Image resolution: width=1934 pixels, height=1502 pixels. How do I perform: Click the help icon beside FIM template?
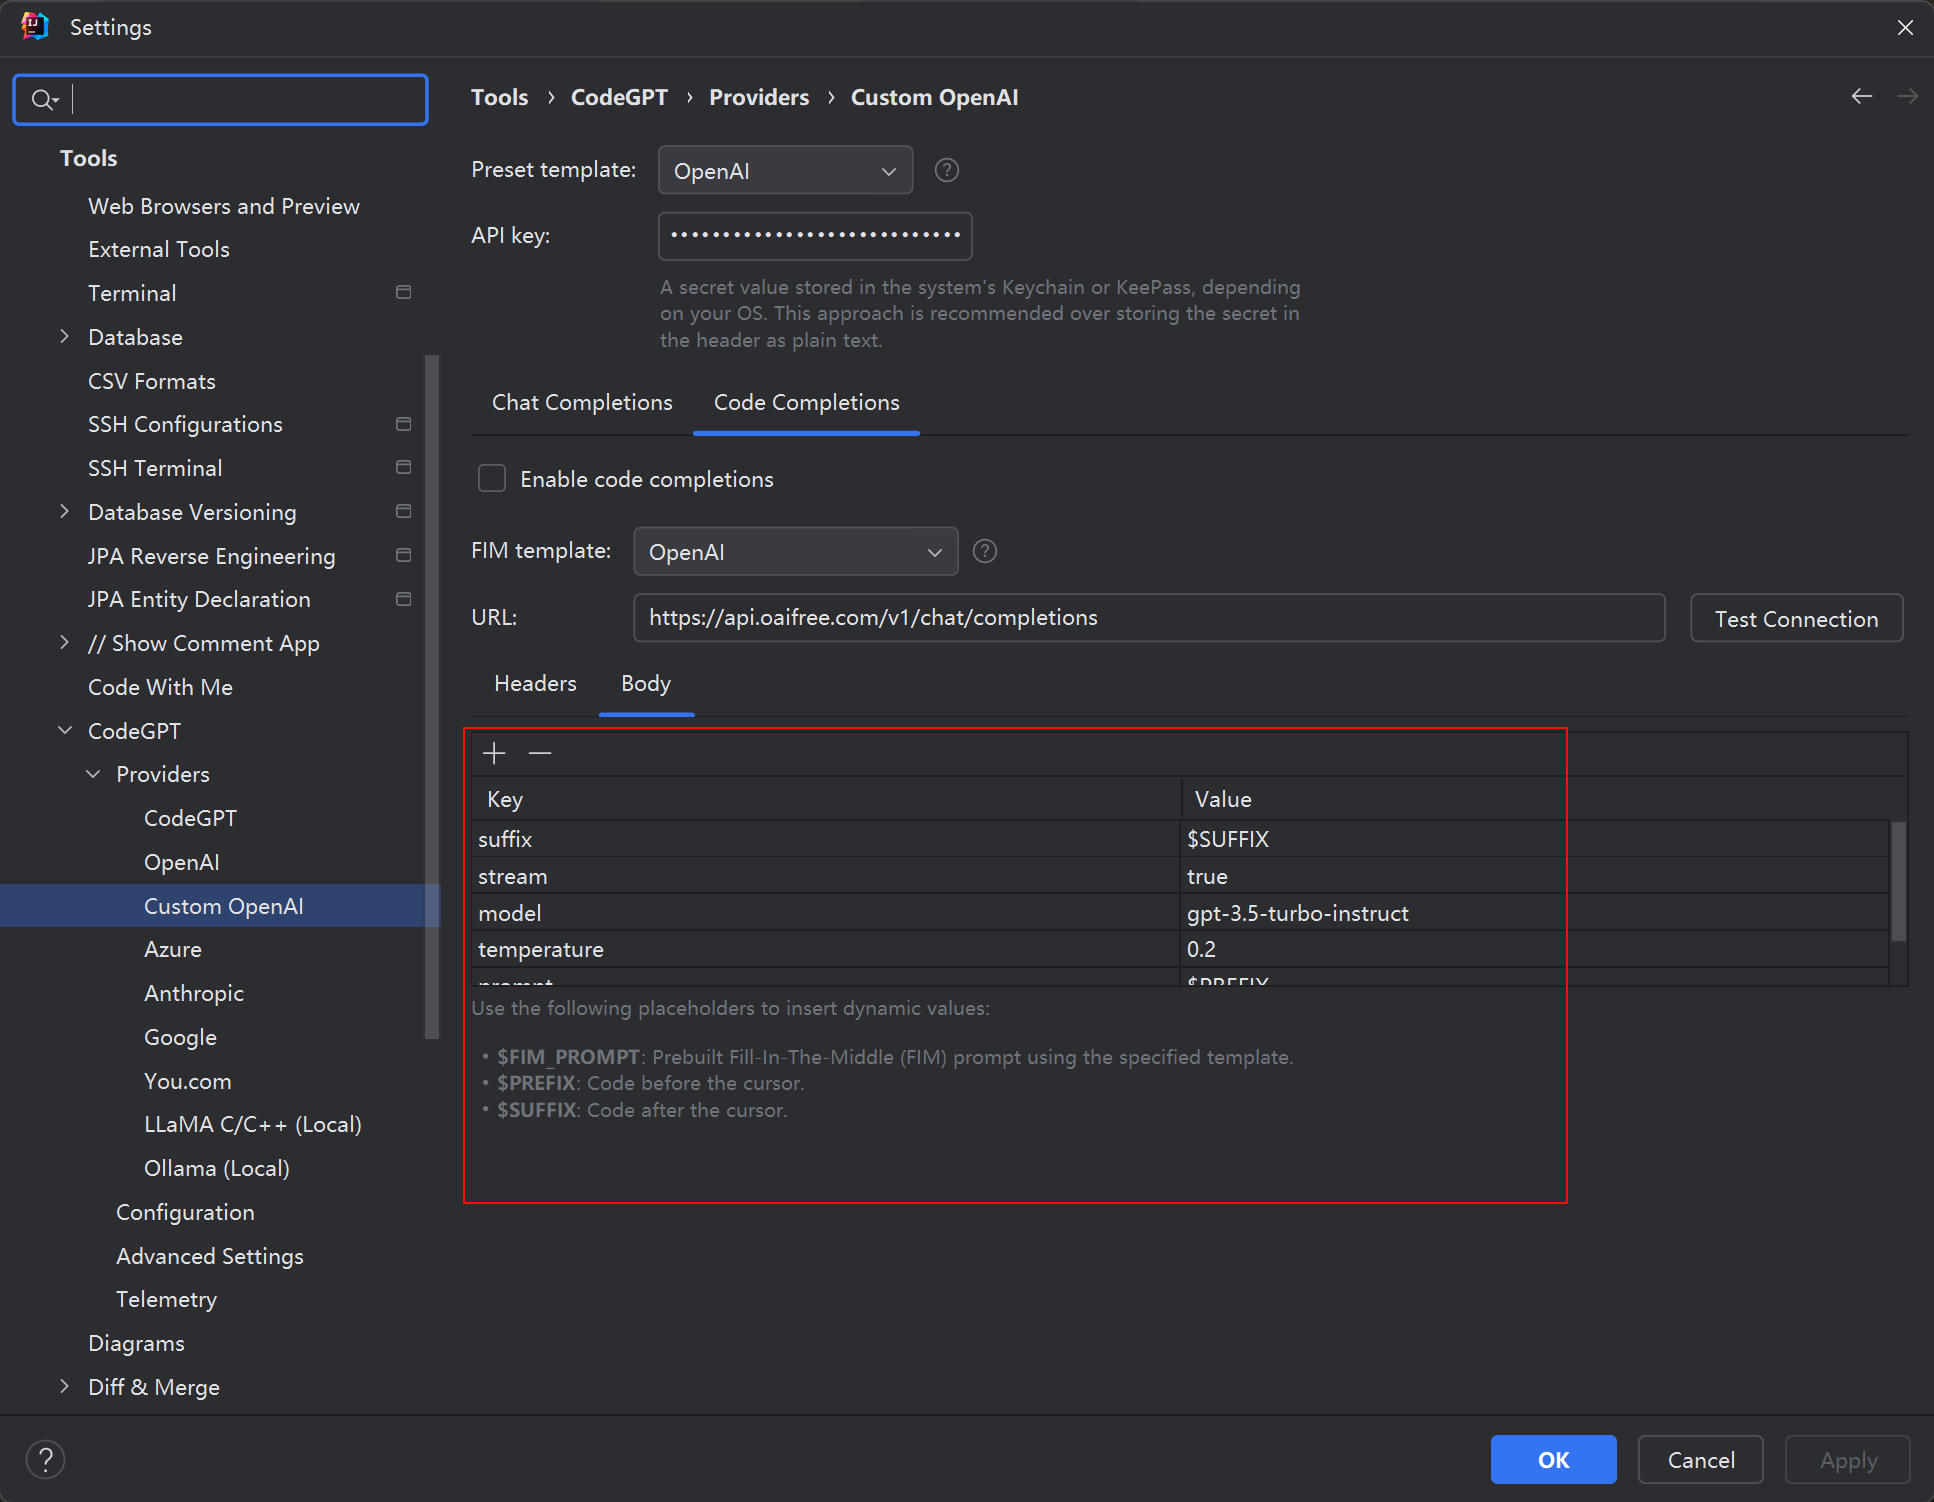985,551
